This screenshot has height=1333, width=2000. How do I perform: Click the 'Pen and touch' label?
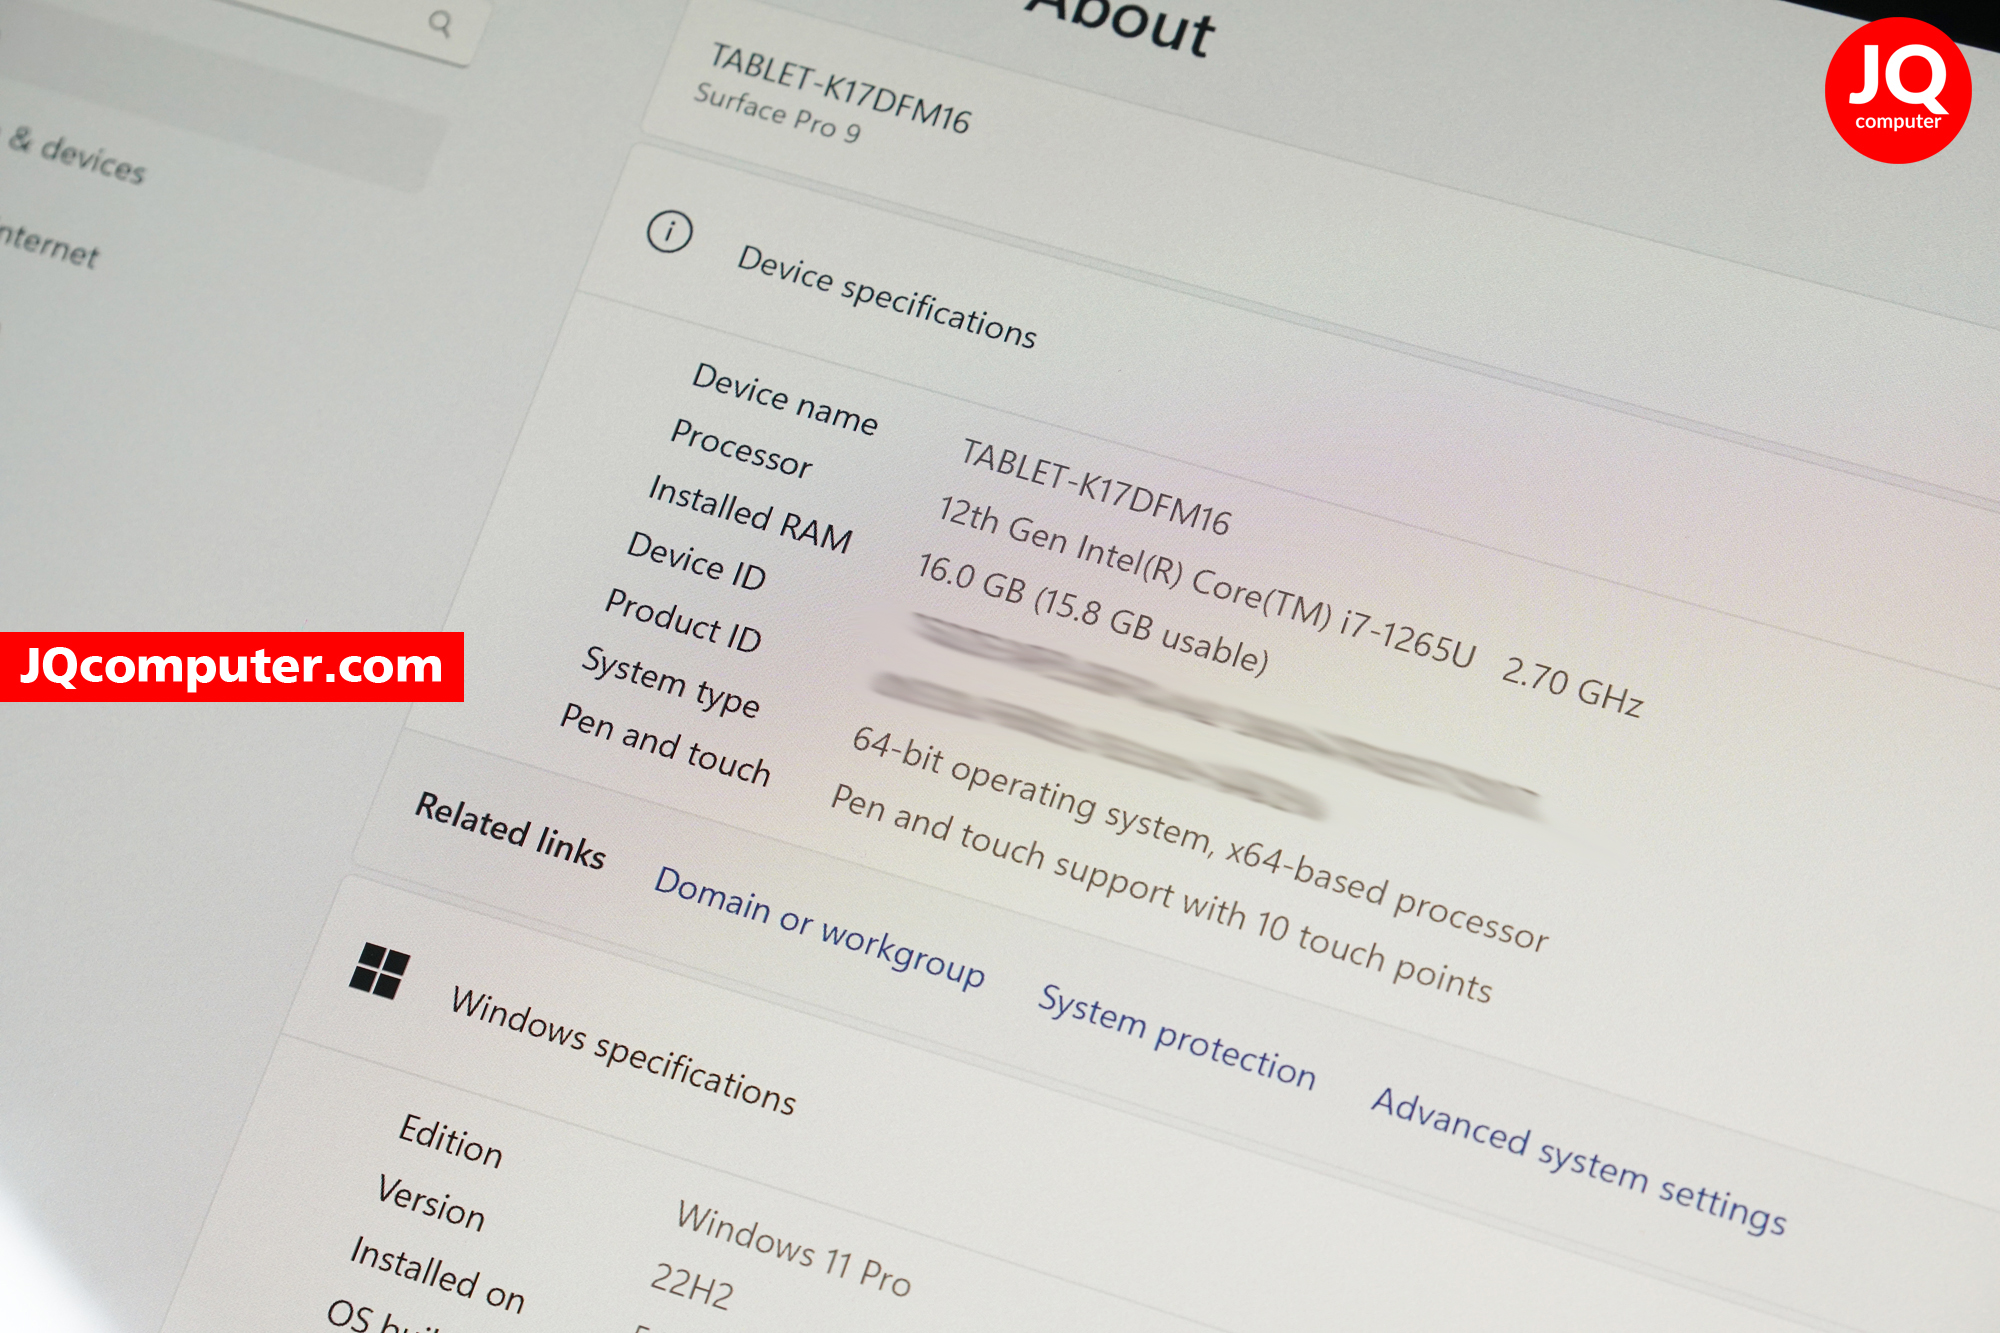click(665, 744)
